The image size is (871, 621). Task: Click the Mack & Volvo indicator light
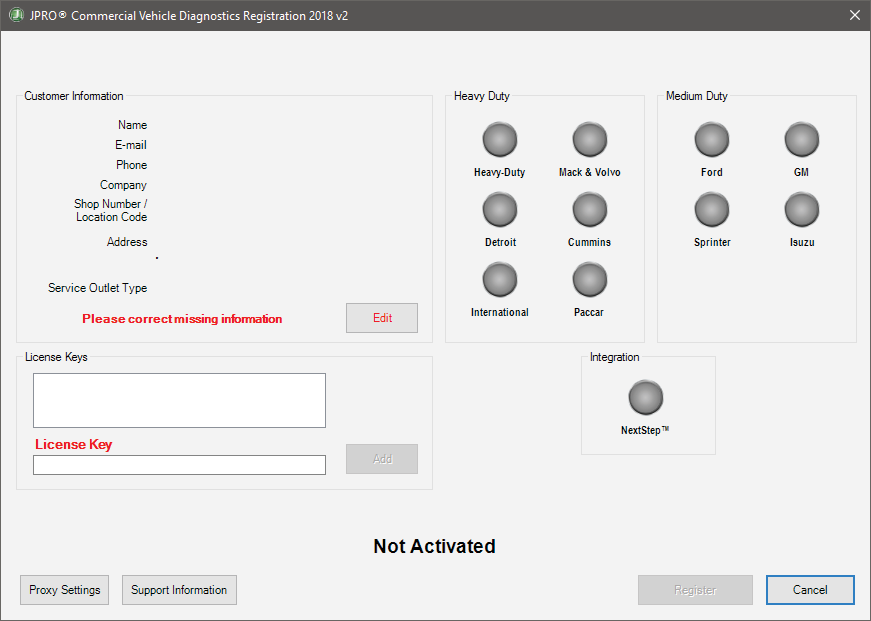pyautogui.click(x=590, y=139)
